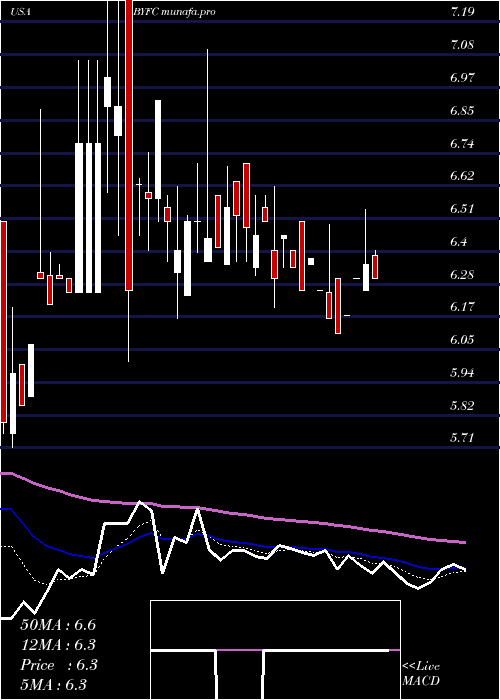This screenshot has height=700, width=500.
Task: Click the <<Live MACD label
Action: tap(421, 674)
